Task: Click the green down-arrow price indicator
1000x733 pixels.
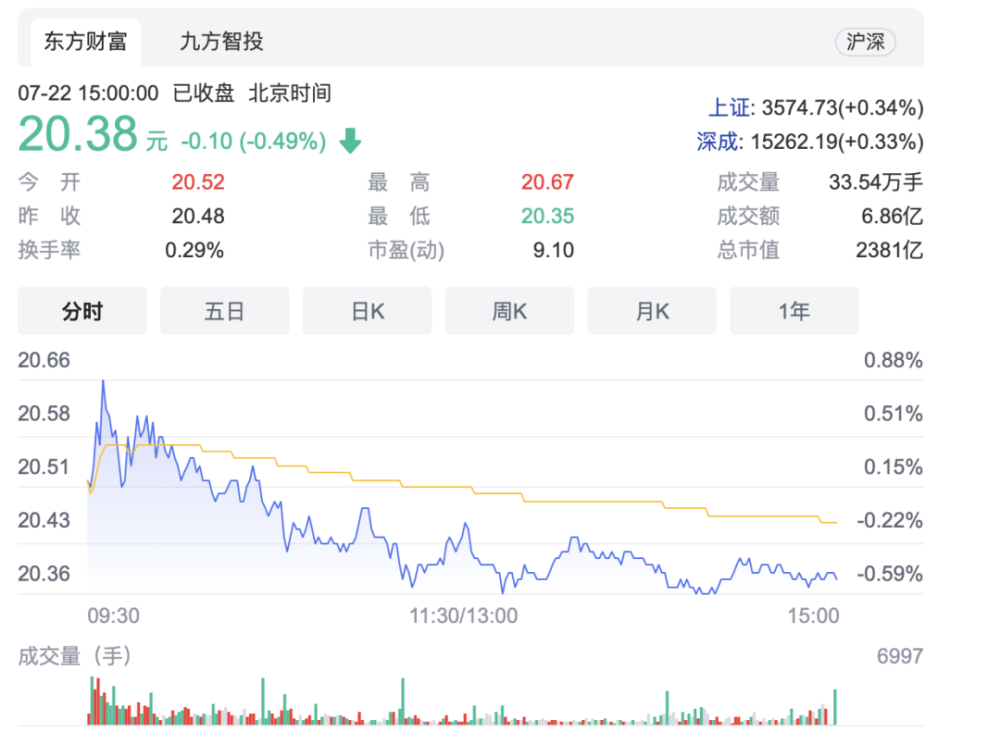Action: click(350, 142)
